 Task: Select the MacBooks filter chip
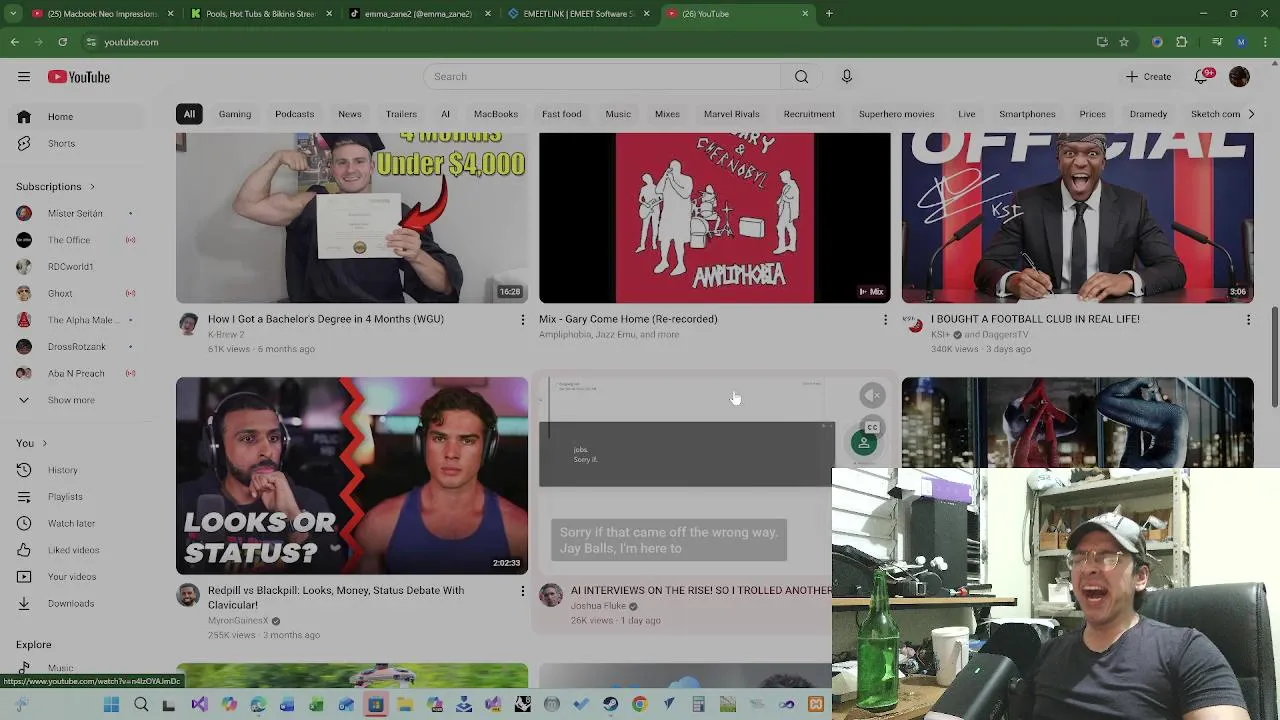(496, 114)
